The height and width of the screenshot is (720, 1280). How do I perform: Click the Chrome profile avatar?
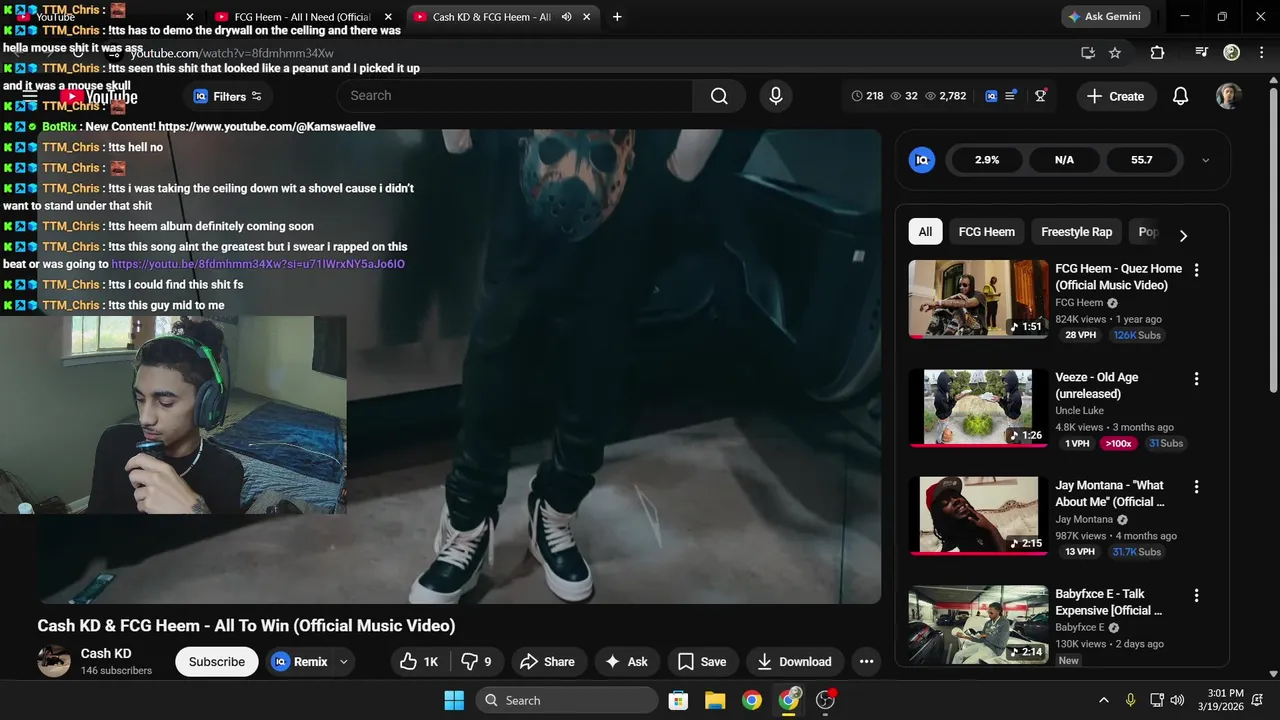pos(1232,53)
